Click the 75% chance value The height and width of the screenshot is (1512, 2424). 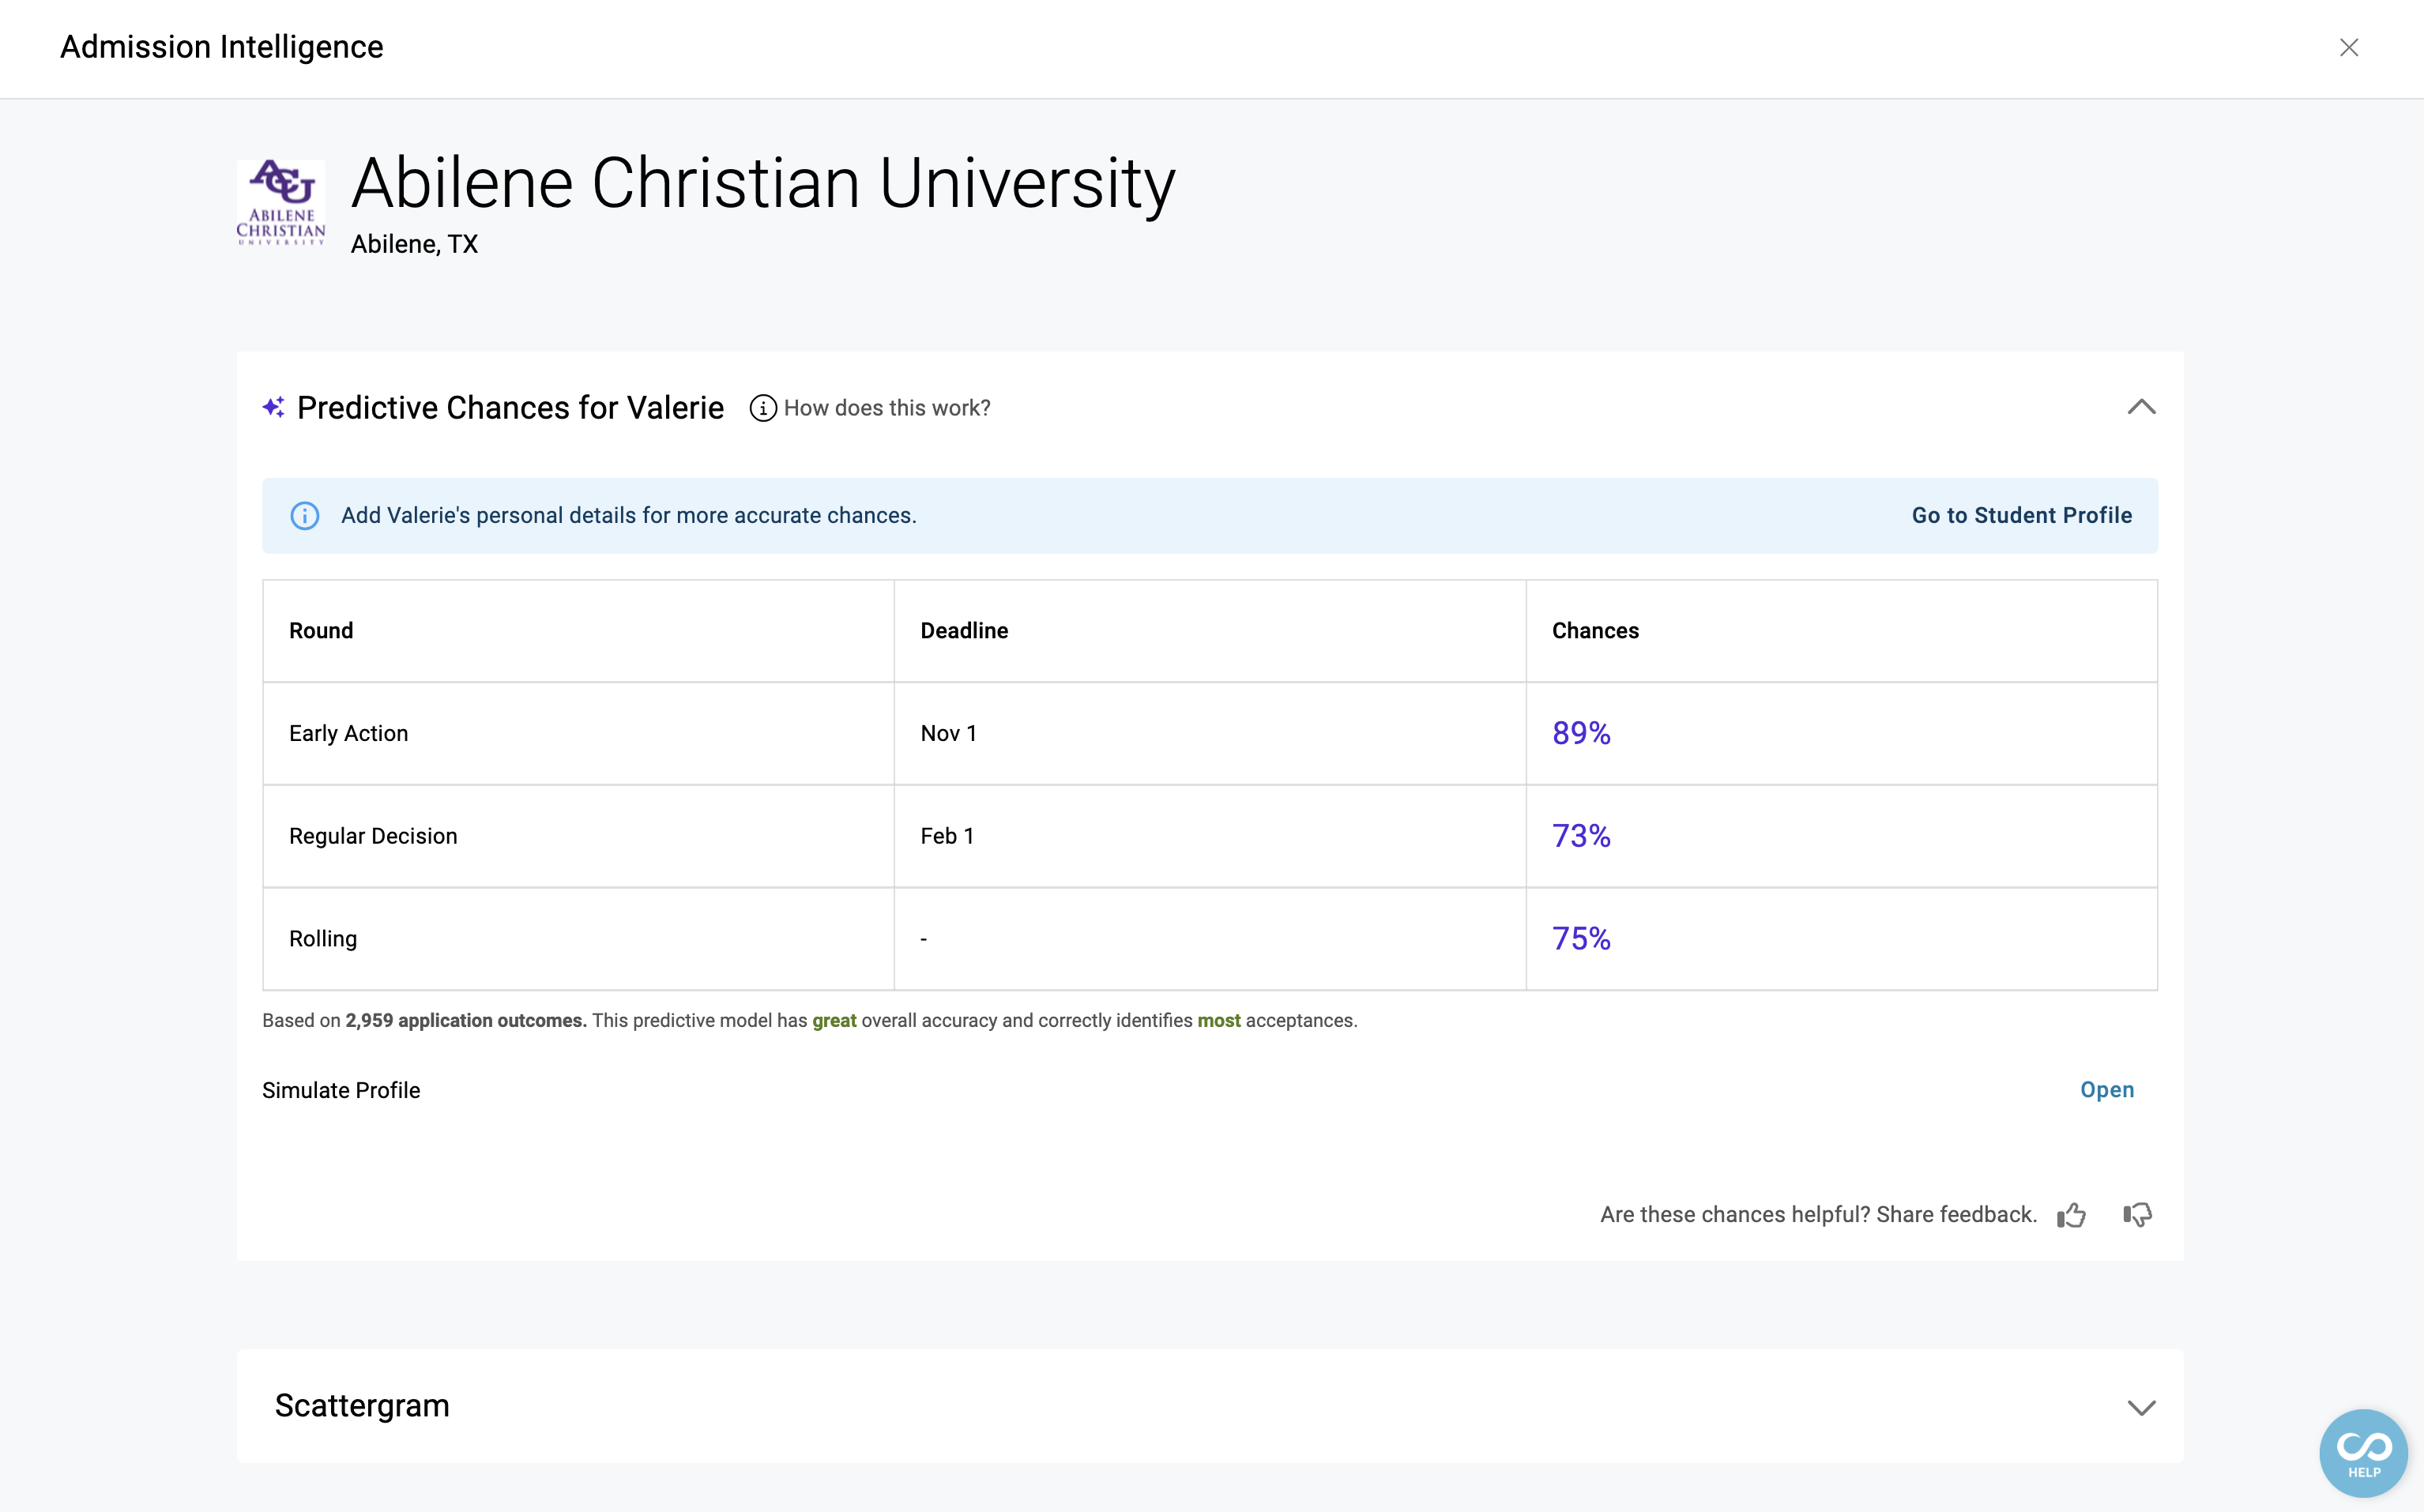tap(1581, 939)
